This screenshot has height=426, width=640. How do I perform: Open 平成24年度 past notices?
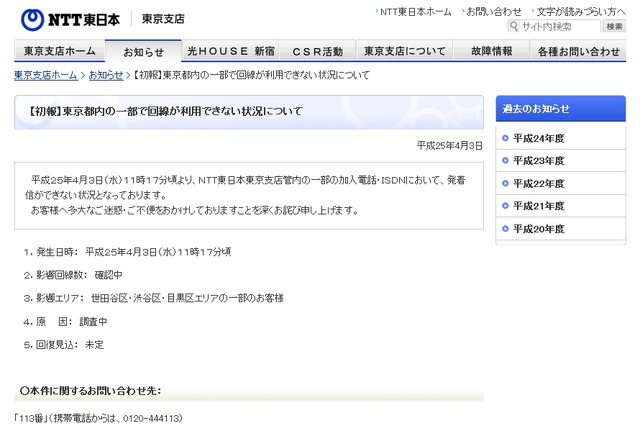(538, 138)
